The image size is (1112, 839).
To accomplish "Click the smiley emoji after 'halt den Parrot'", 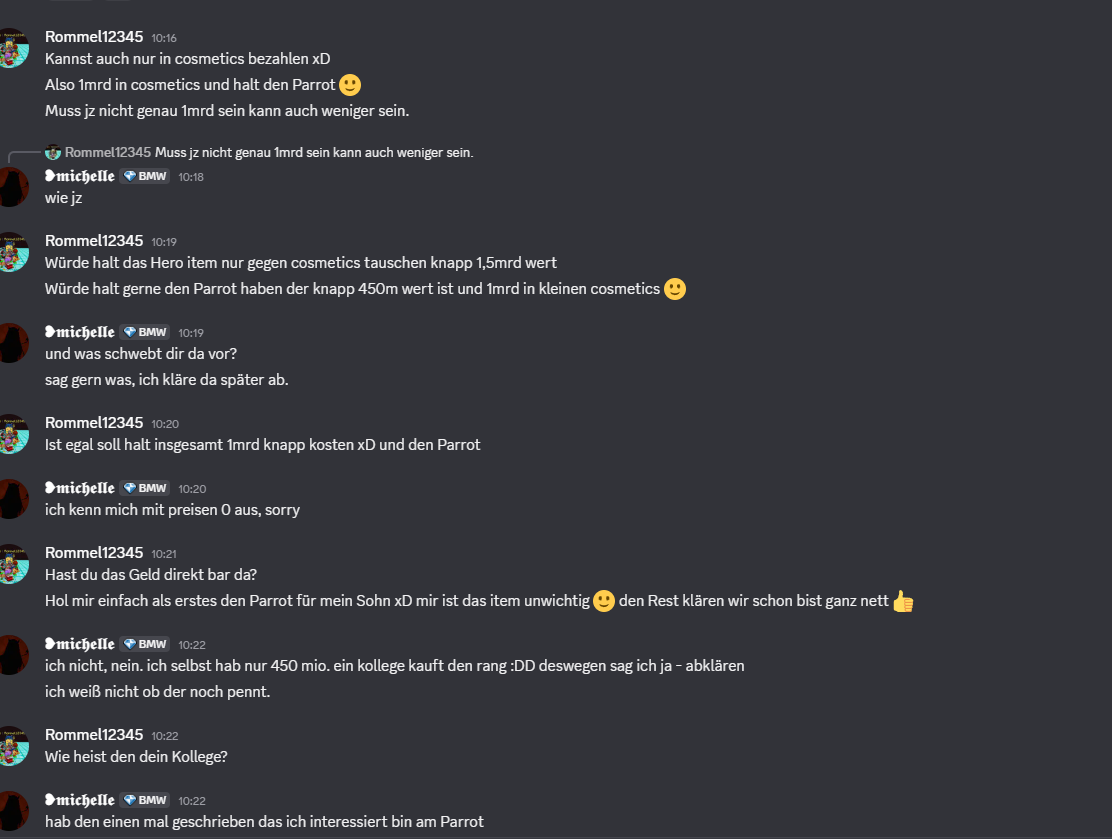I will click(350, 85).
